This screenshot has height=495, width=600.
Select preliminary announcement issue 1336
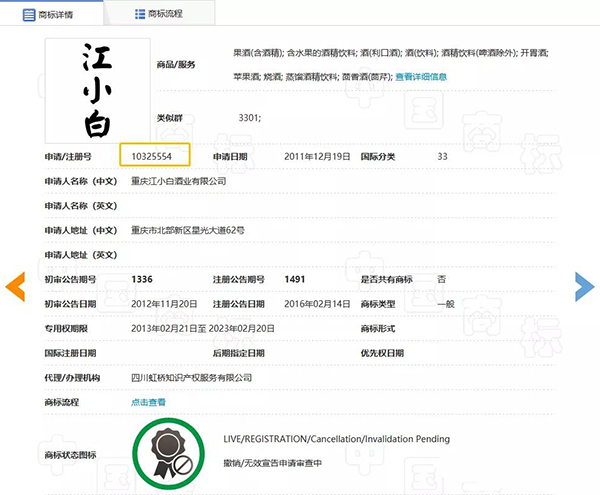pyautogui.click(x=142, y=279)
